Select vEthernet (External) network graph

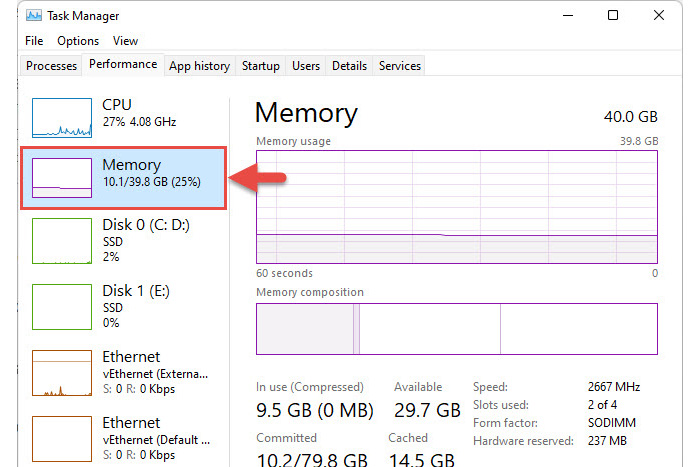62,373
